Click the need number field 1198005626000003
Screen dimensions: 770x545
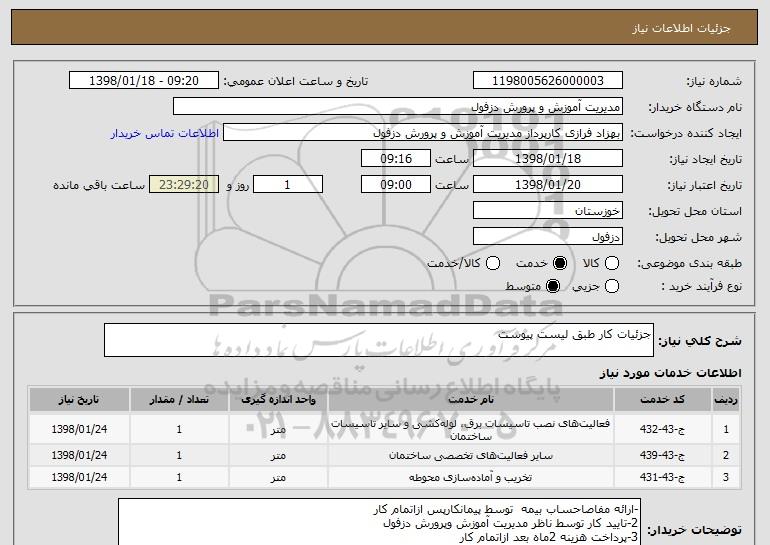548,81
